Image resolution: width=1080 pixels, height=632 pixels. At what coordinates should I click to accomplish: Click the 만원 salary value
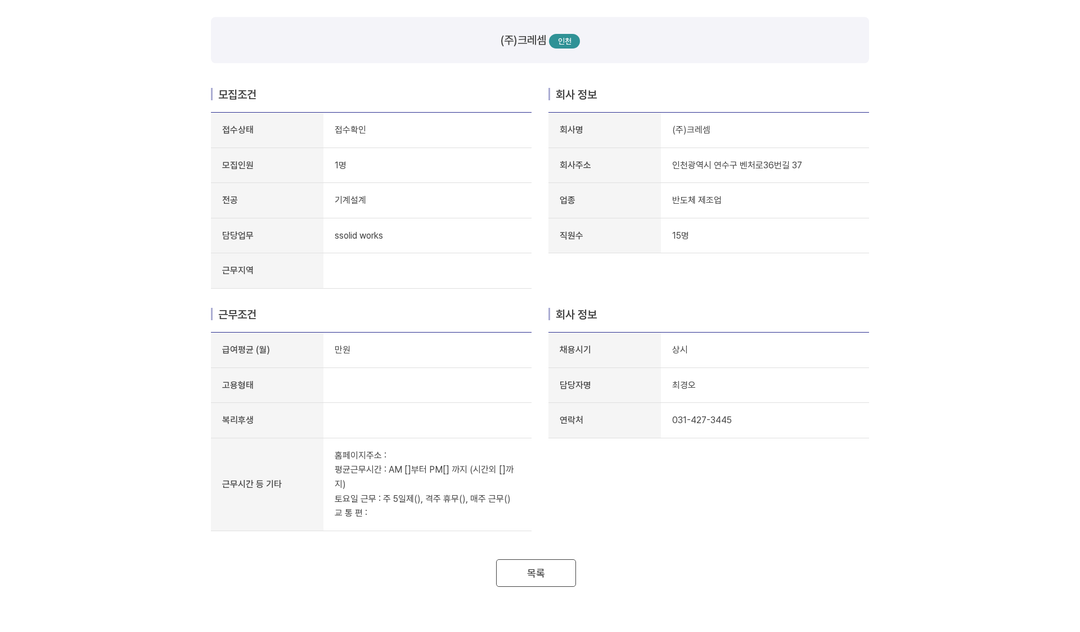click(342, 350)
